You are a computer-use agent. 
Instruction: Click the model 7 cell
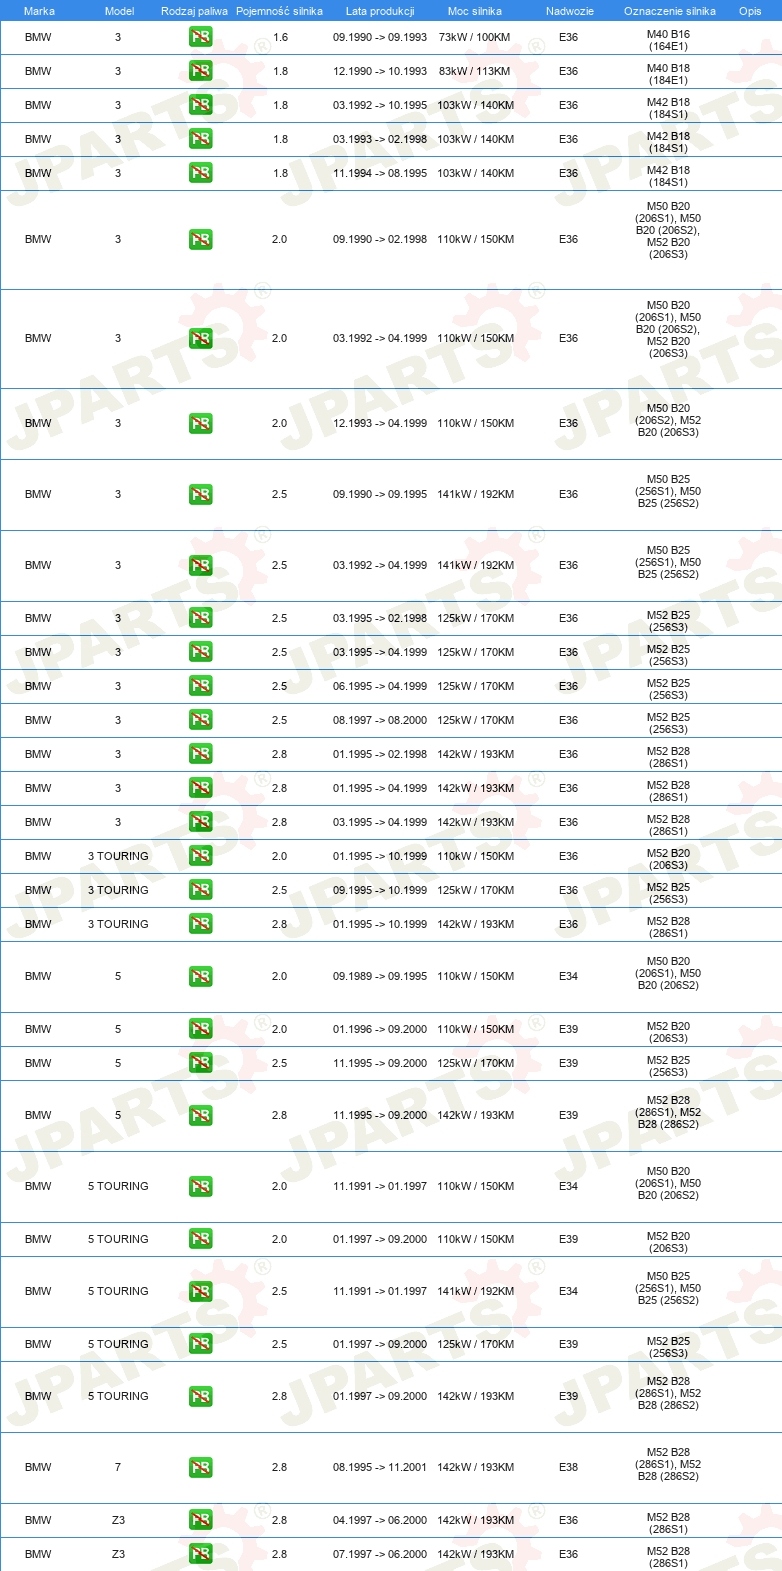pos(118,1467)
